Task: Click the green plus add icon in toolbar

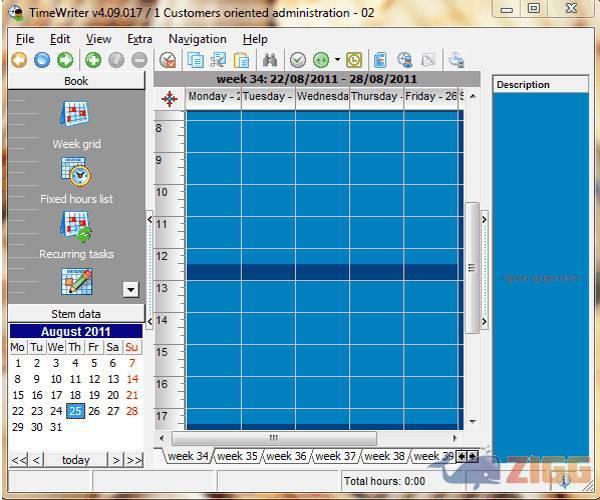Action: [x=92, y=60]
